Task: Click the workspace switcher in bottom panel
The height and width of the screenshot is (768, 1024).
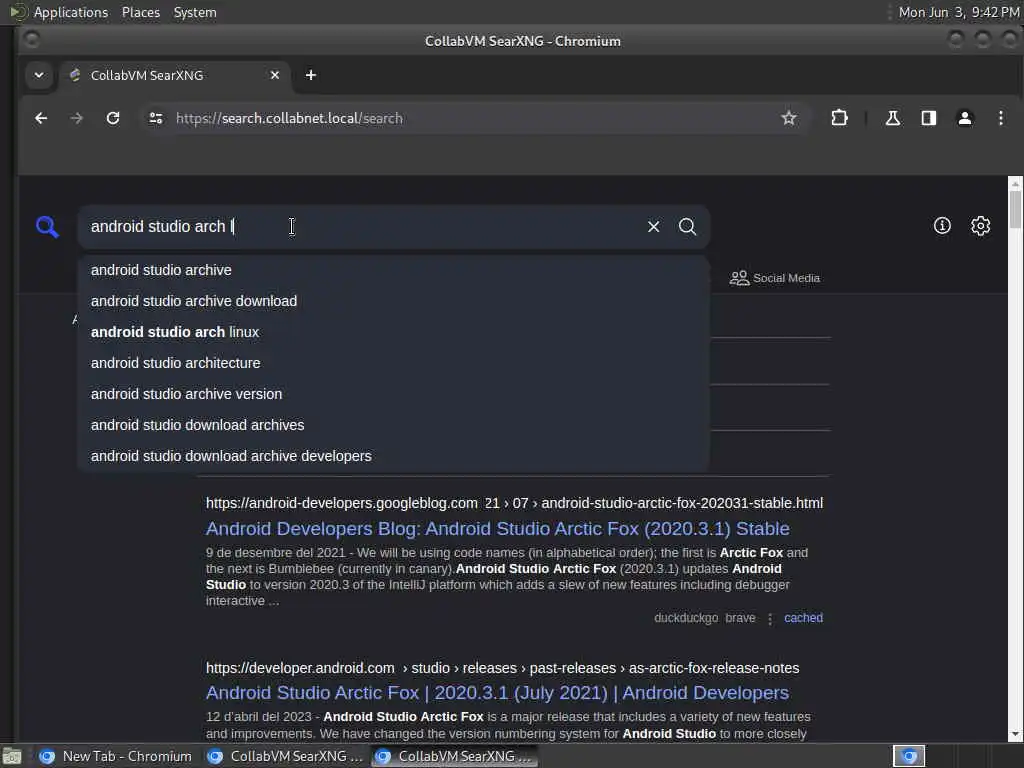Action: tap(909, 756)
